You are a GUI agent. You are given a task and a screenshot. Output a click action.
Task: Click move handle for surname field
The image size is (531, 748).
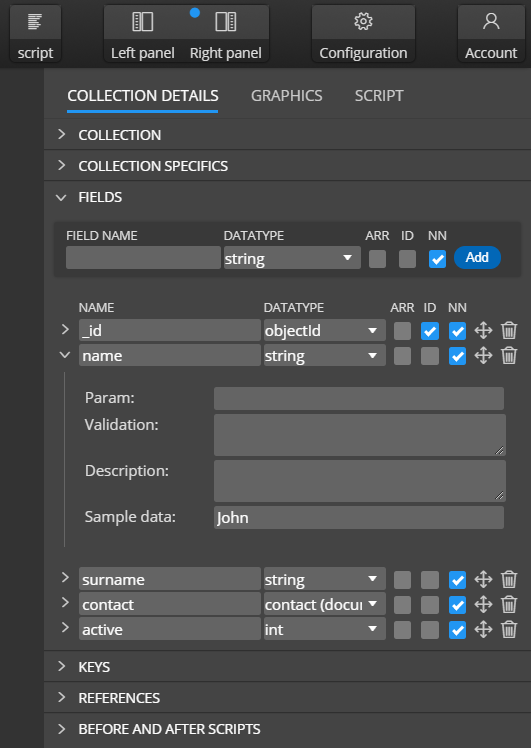pyautogui.click(x=483, y=580)
